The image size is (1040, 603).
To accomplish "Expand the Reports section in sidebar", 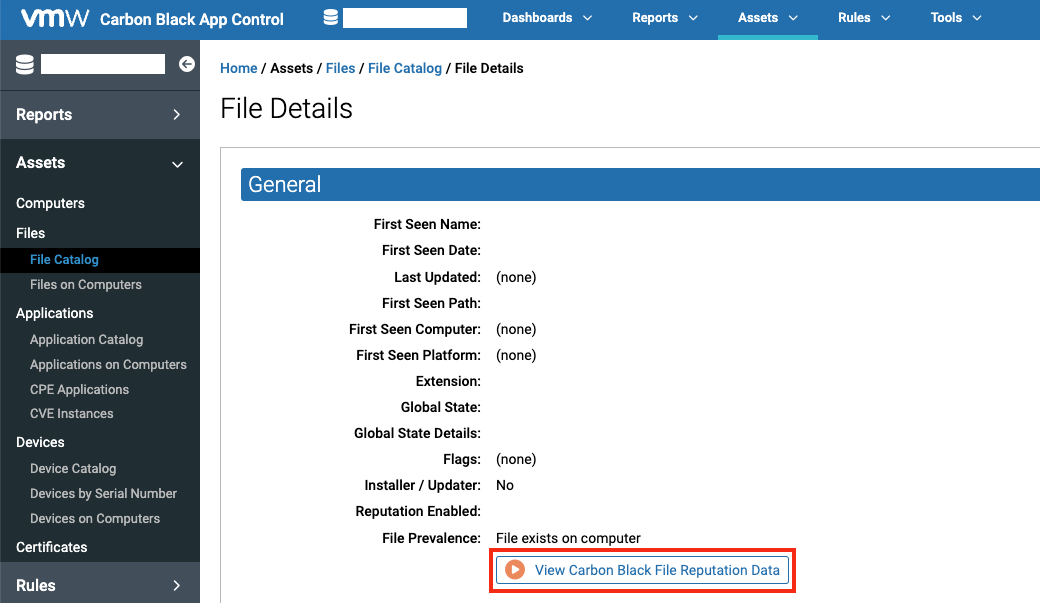I will [99, 115].
